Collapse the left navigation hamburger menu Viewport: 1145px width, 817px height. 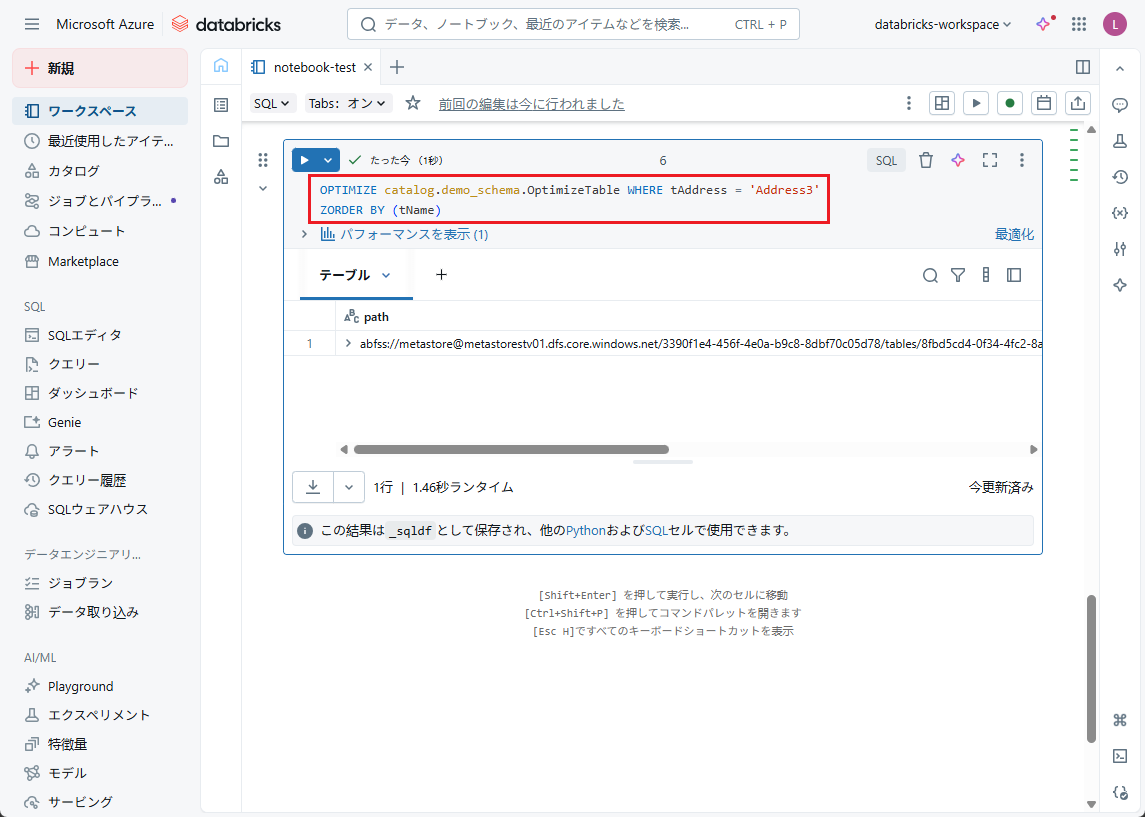click(32, 24)
